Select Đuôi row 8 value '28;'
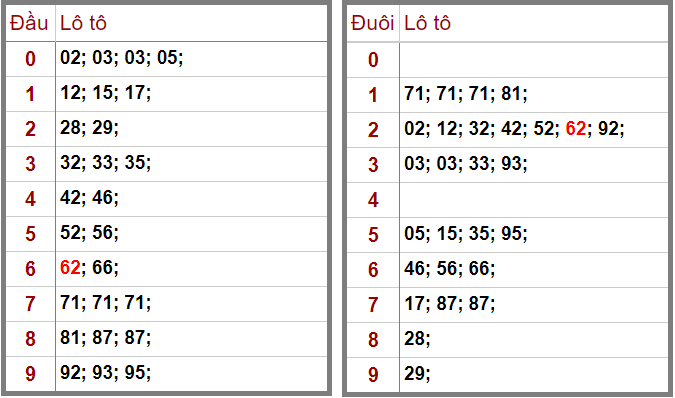675x398 pixels. pyautogui.click(x=417, y=339)
